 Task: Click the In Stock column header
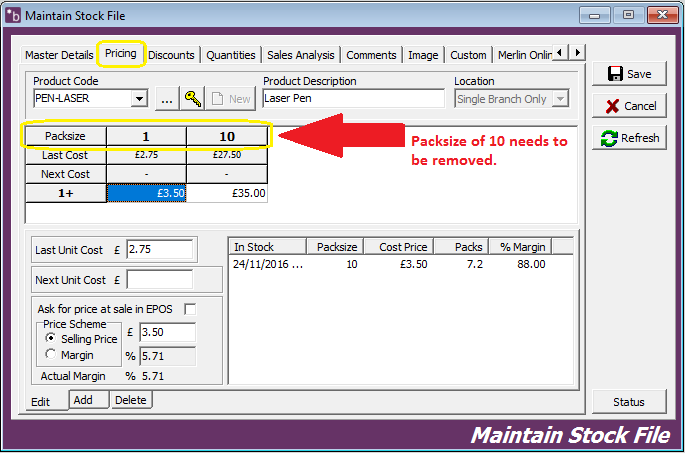coord(267,247)
